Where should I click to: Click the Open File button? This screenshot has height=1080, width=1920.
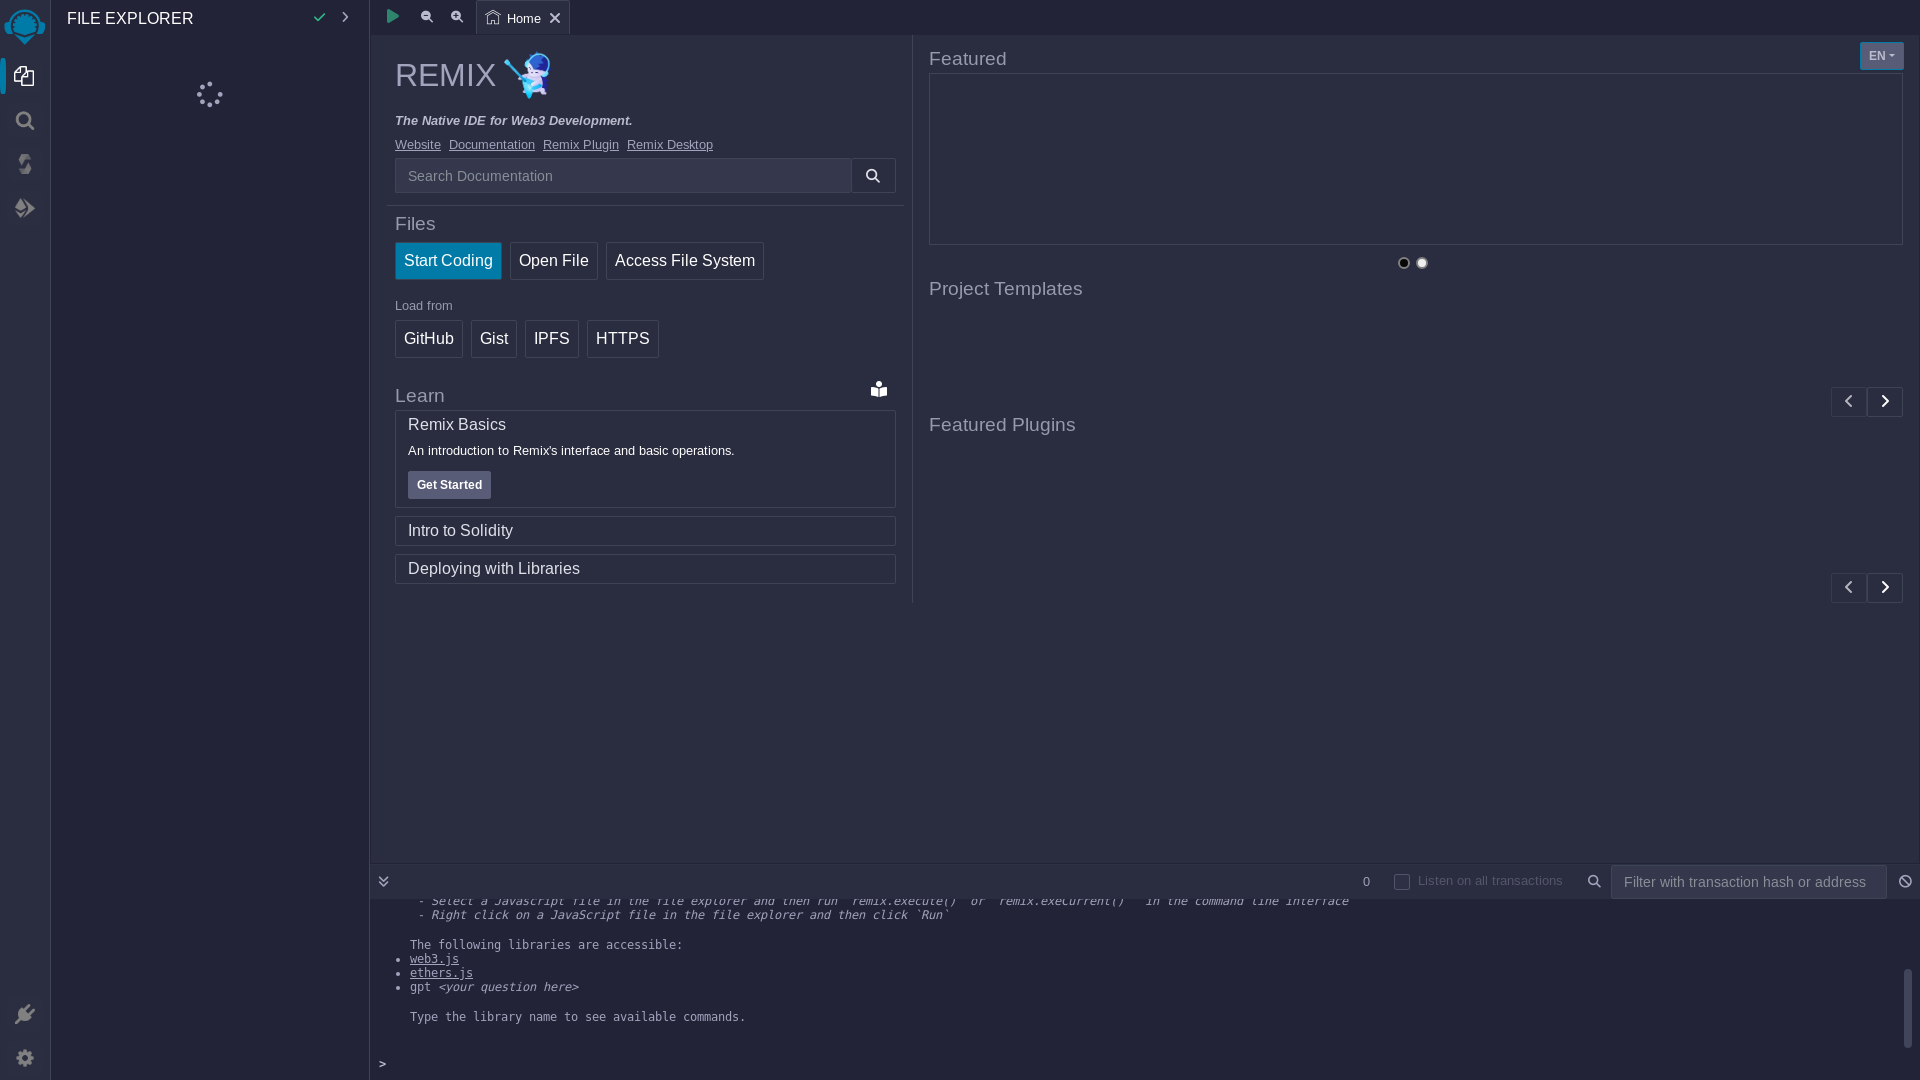554,261
